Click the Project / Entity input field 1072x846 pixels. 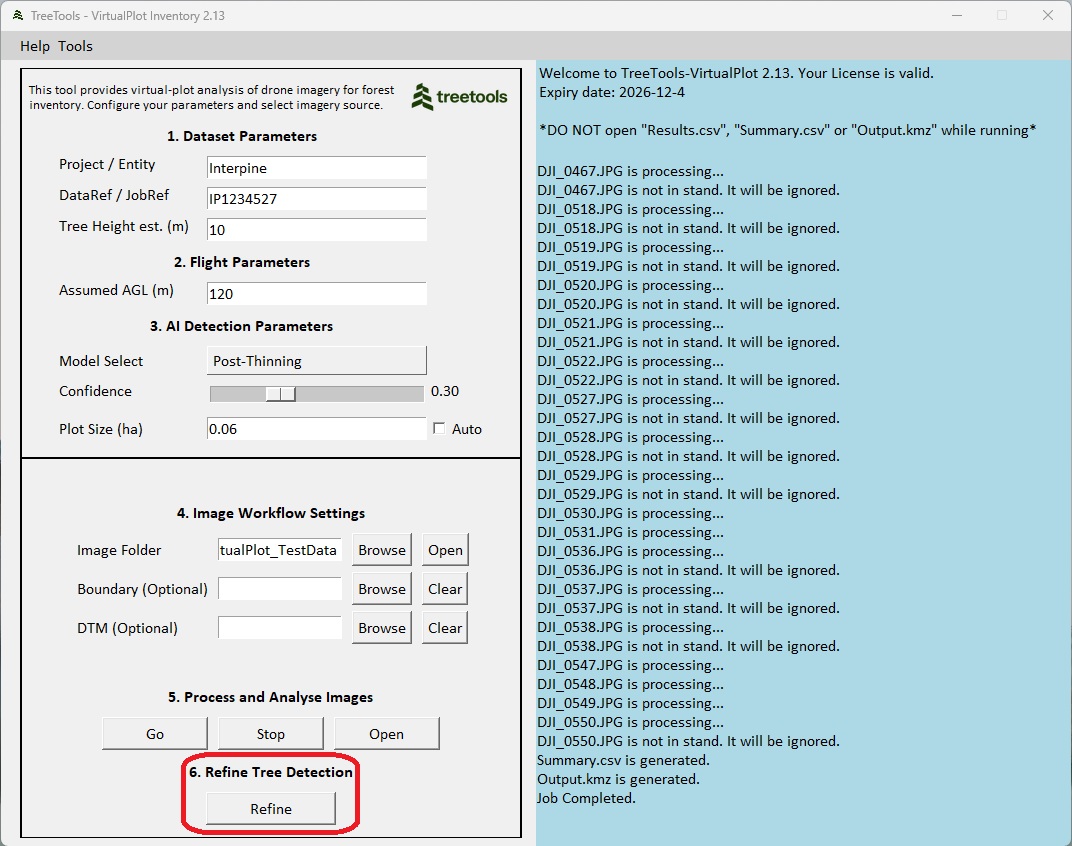316,168
